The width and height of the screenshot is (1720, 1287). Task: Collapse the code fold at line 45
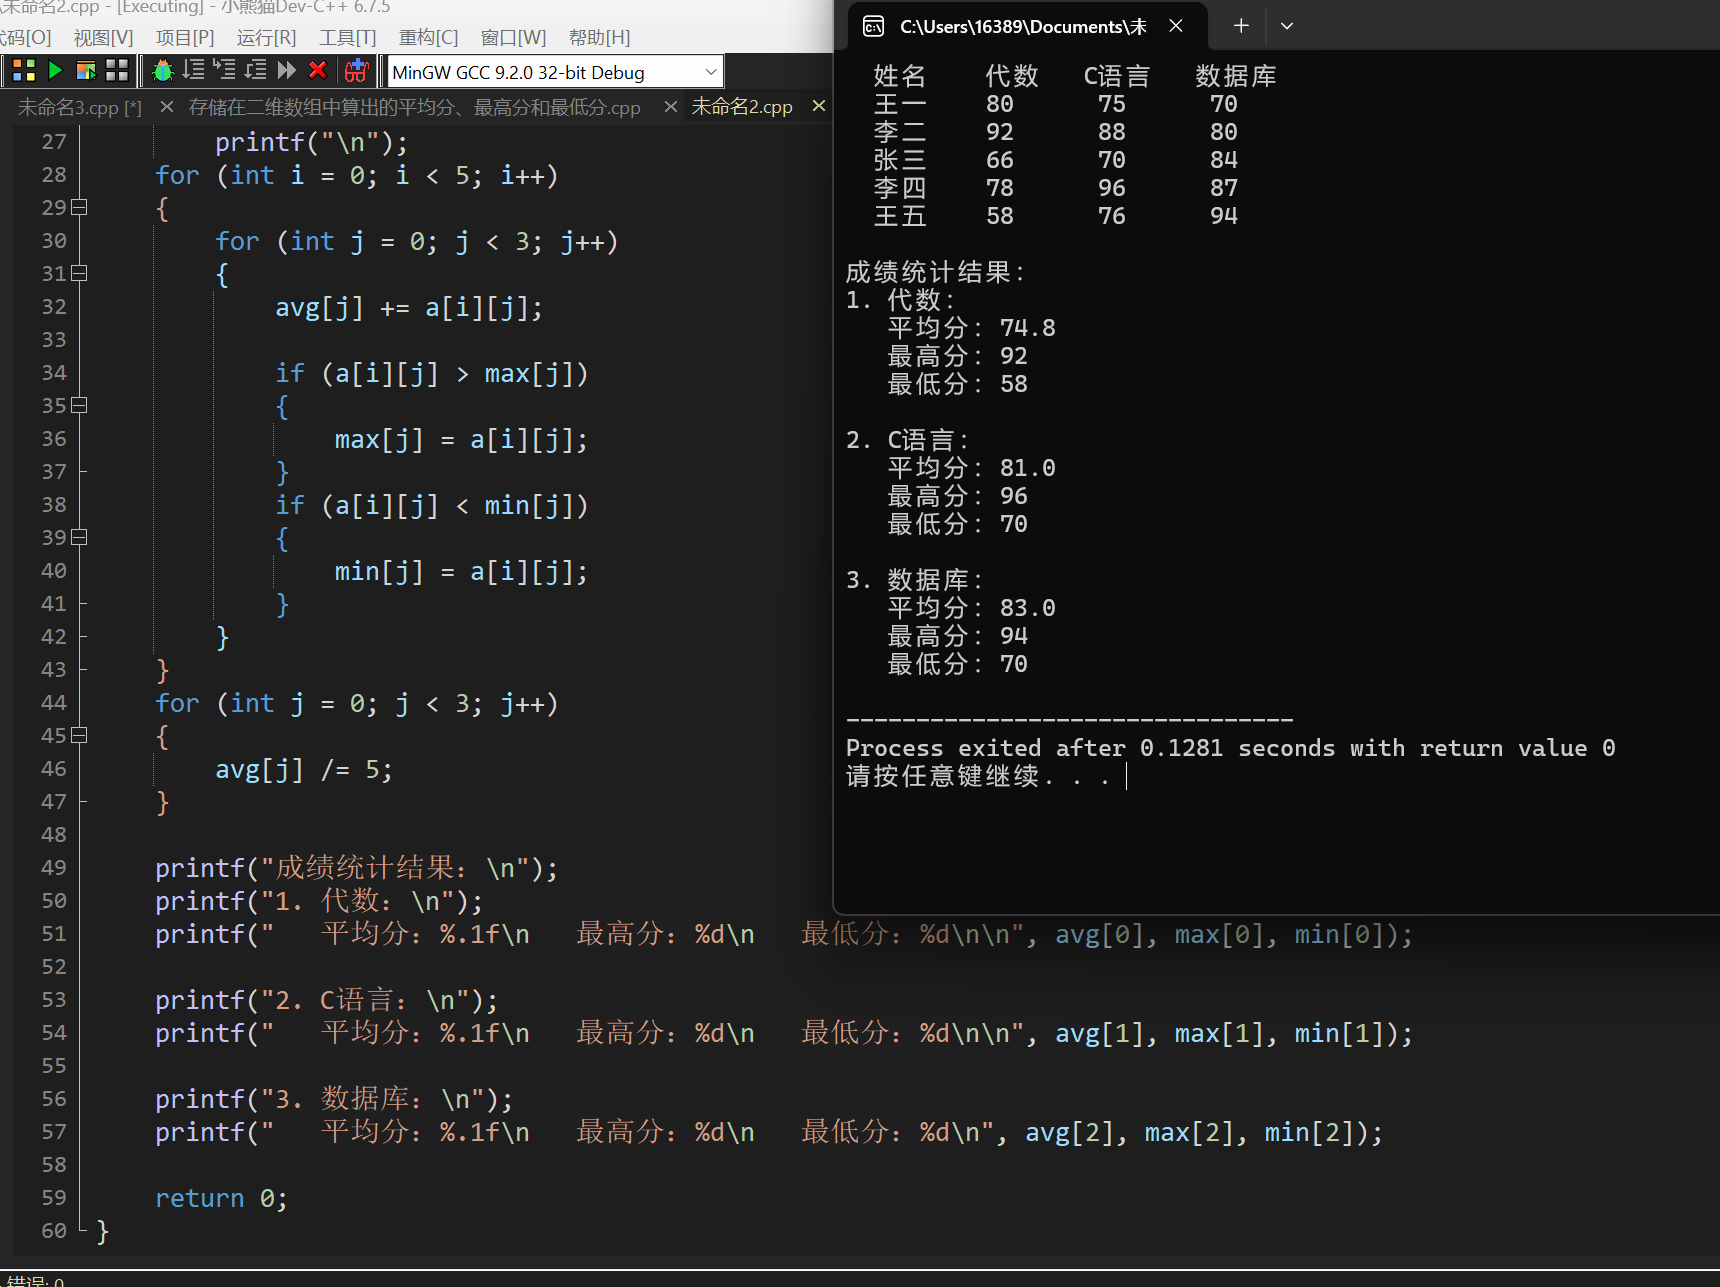click(79, 735)
